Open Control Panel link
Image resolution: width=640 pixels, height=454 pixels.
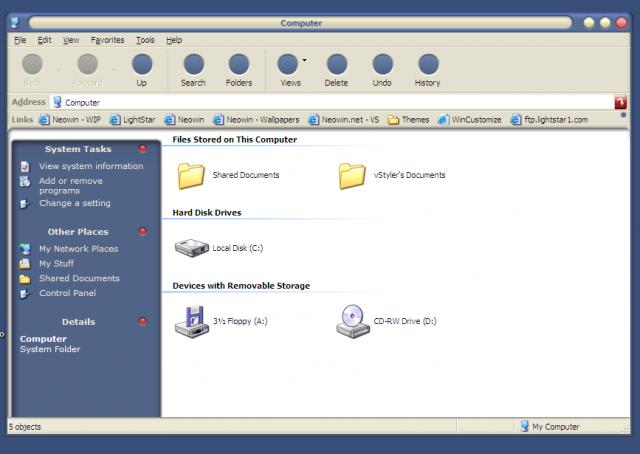tap(67, 293)
